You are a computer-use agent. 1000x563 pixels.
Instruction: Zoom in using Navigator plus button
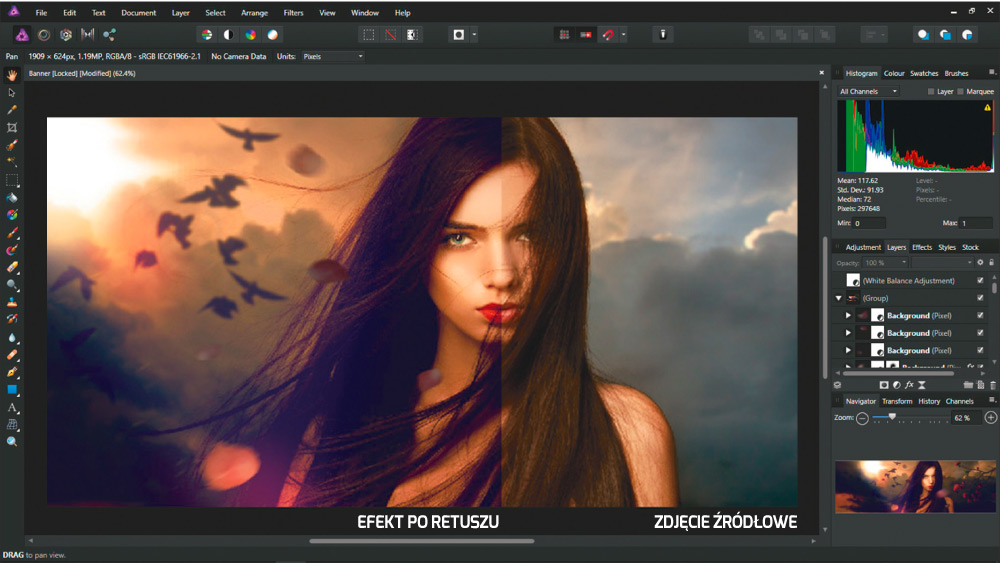click(990, 418)
